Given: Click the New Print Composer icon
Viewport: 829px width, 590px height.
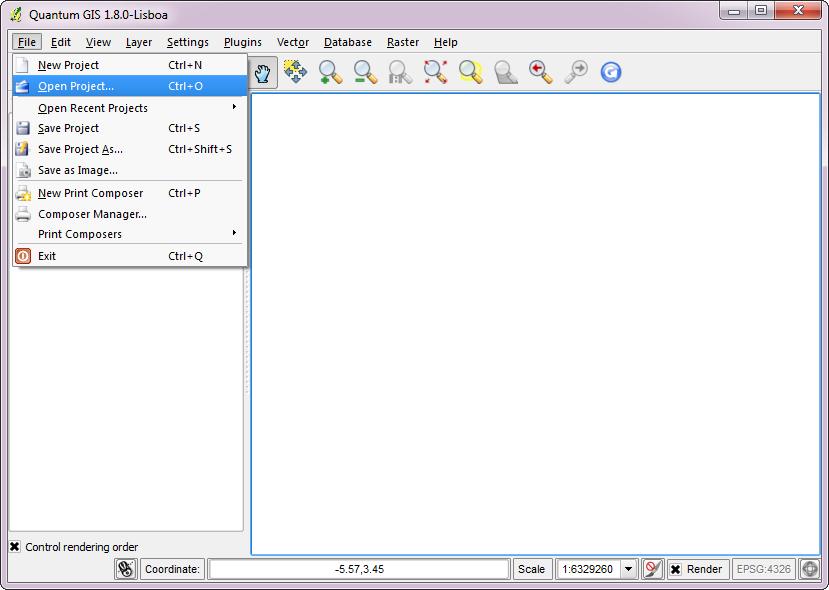Looking at the screenshot, I should click(23, 193).
